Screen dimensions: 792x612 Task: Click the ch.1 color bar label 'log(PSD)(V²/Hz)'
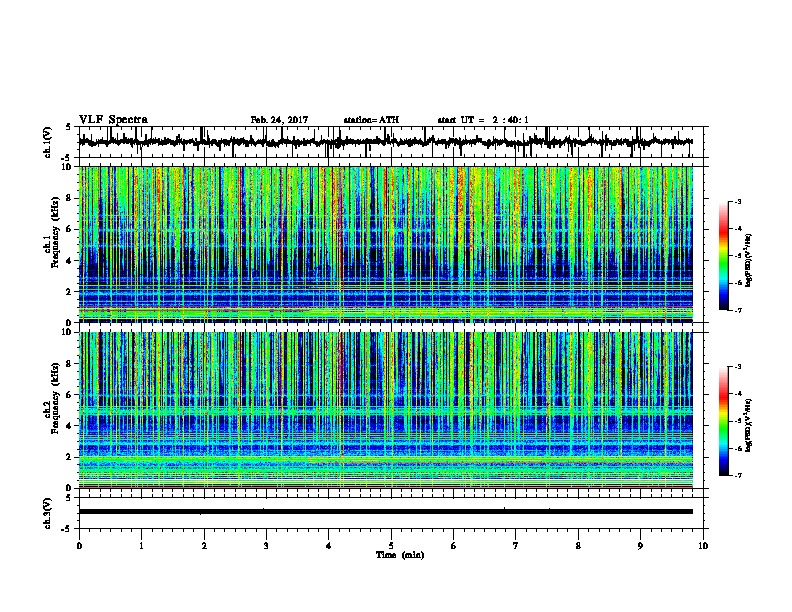748,261
